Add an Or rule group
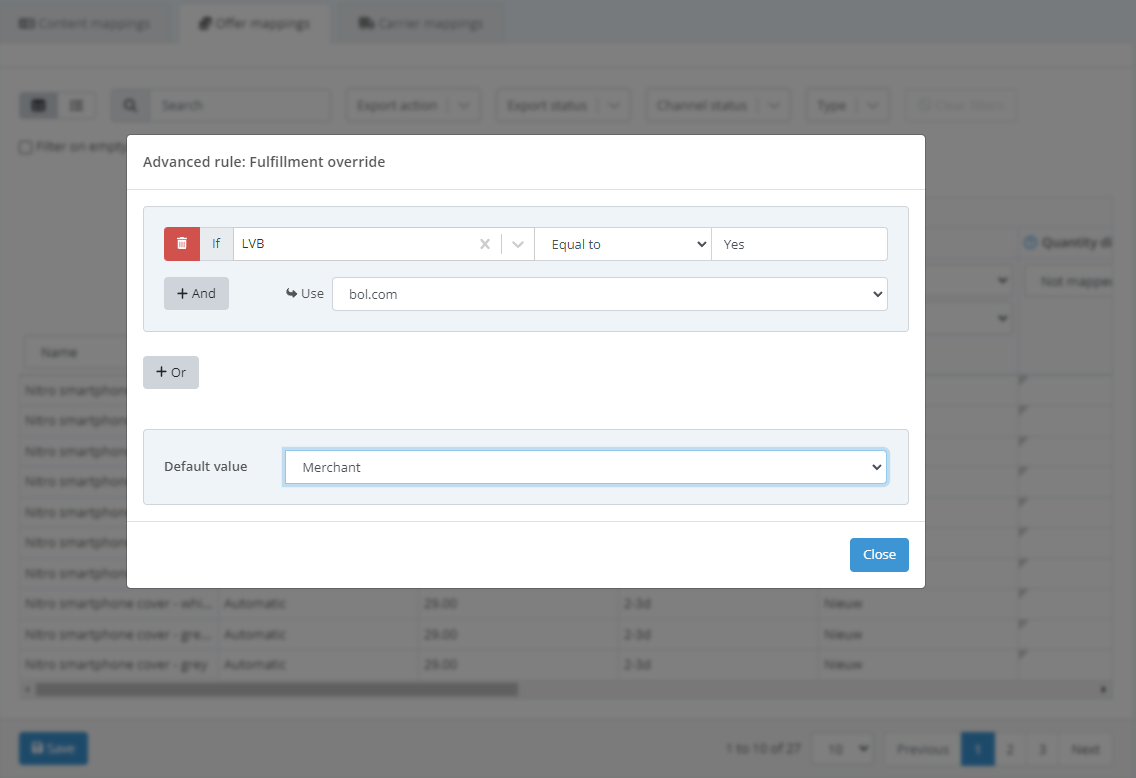 click(171, 372)
